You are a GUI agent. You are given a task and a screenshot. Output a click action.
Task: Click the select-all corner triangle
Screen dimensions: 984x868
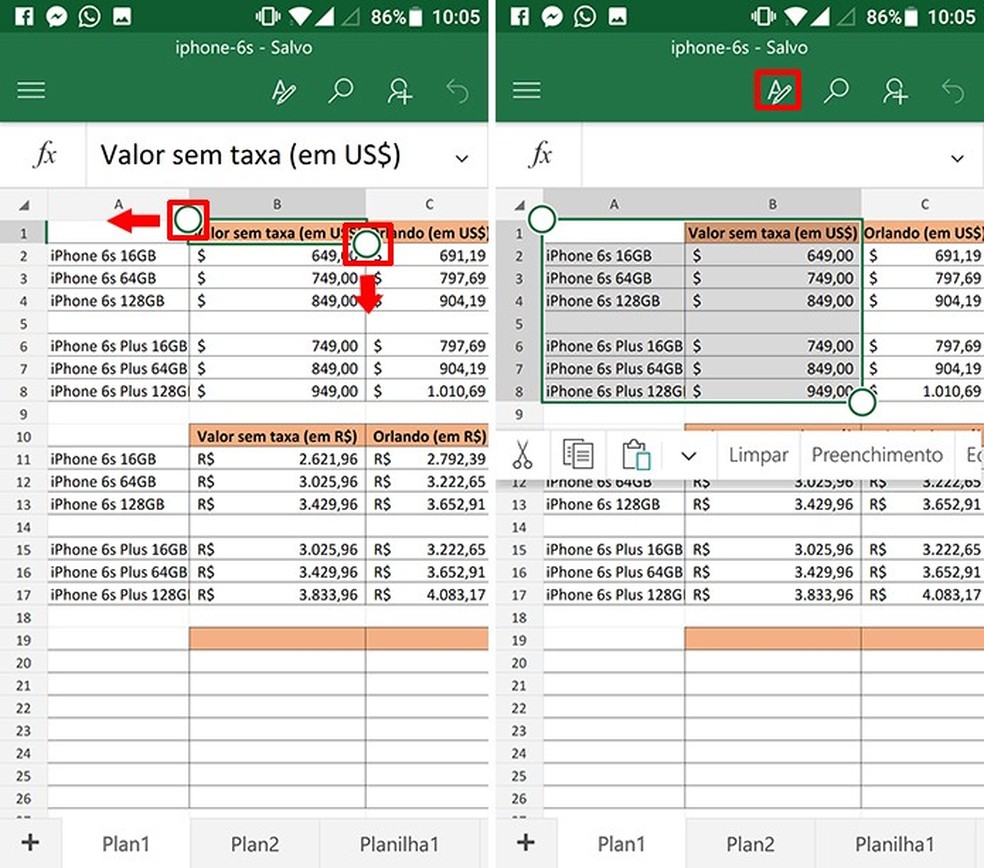24,204
